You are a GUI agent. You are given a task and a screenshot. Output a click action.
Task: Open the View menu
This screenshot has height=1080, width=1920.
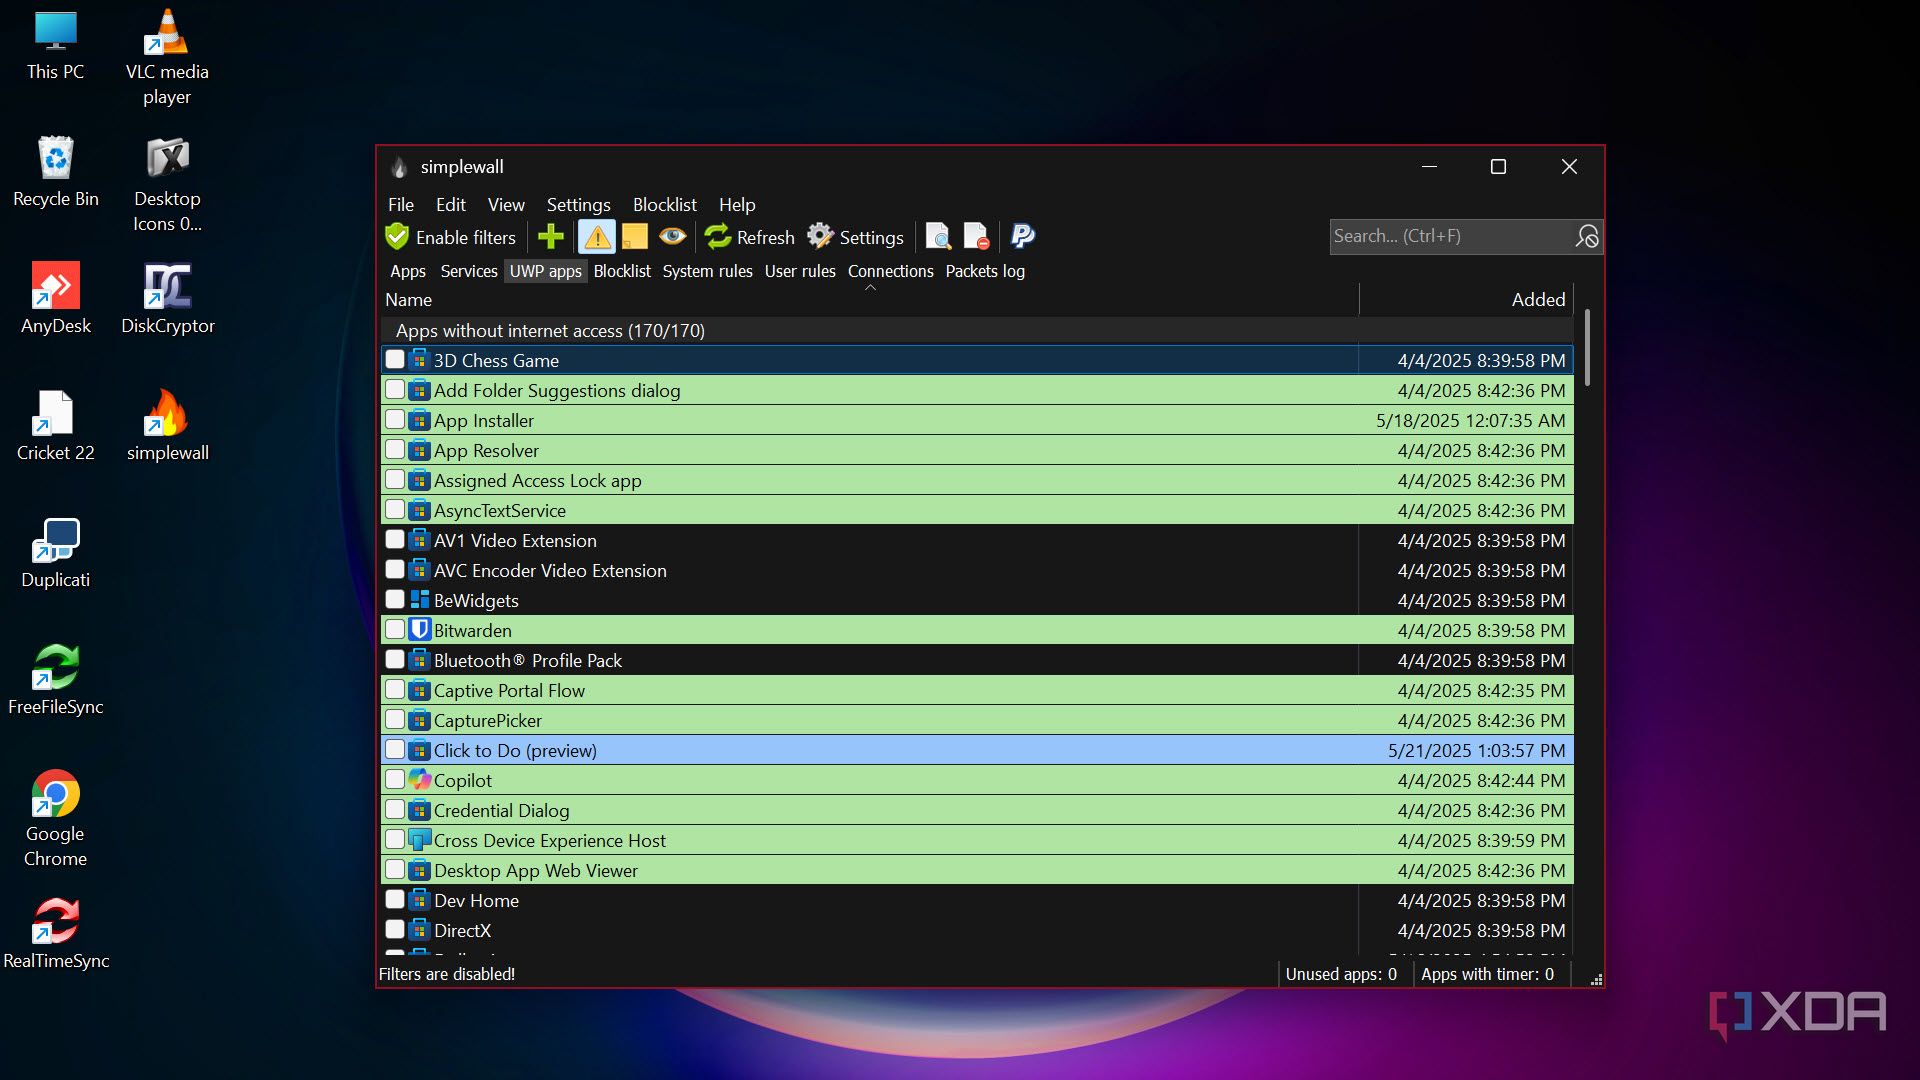pos(506,205)
